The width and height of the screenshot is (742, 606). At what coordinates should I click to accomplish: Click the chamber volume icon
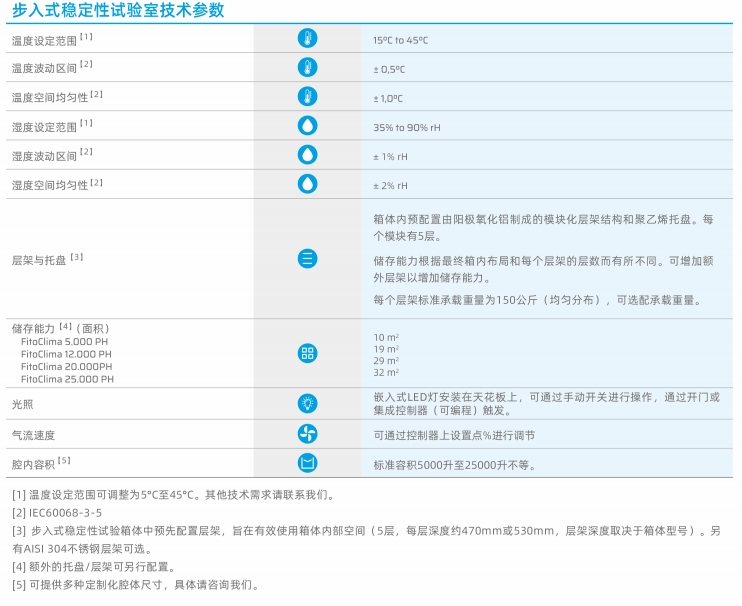[307, 463]
